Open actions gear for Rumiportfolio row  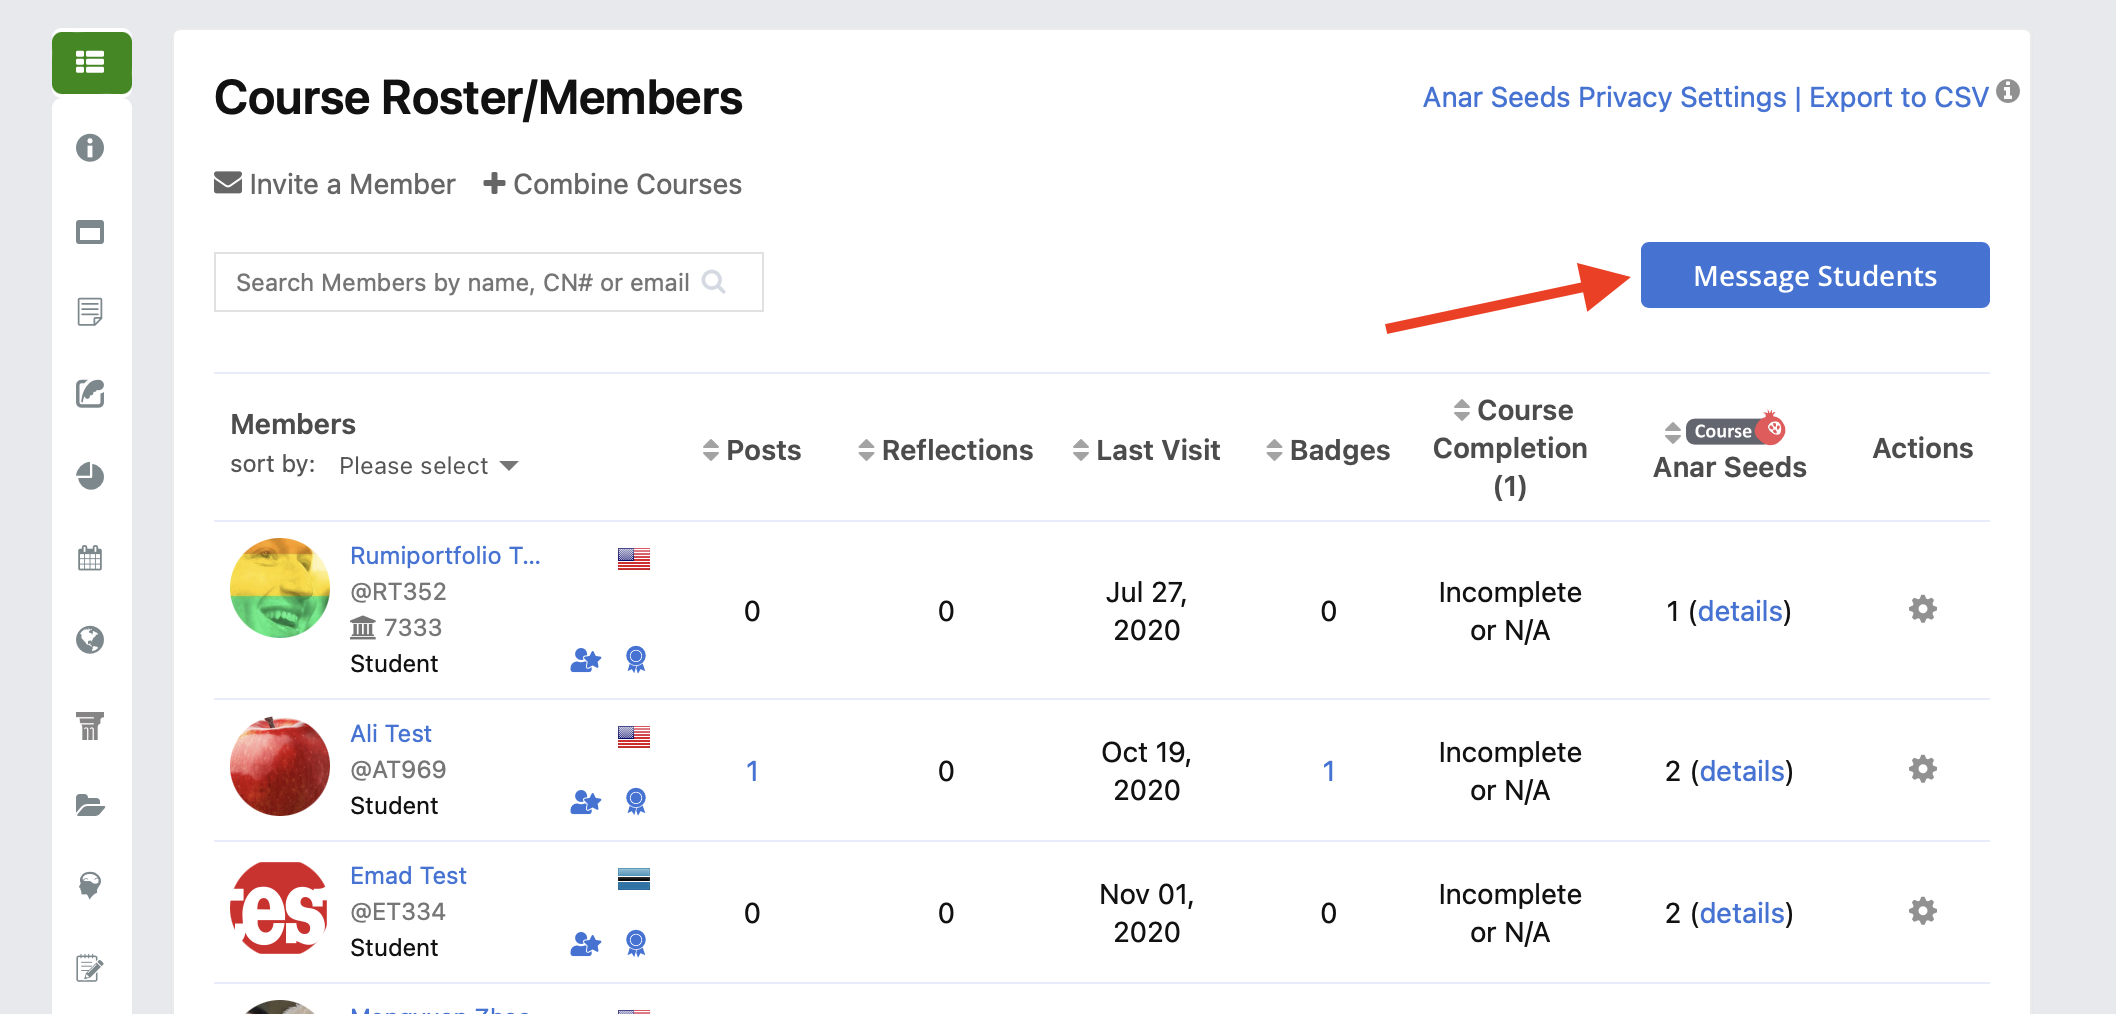(x=1922, y=609)
